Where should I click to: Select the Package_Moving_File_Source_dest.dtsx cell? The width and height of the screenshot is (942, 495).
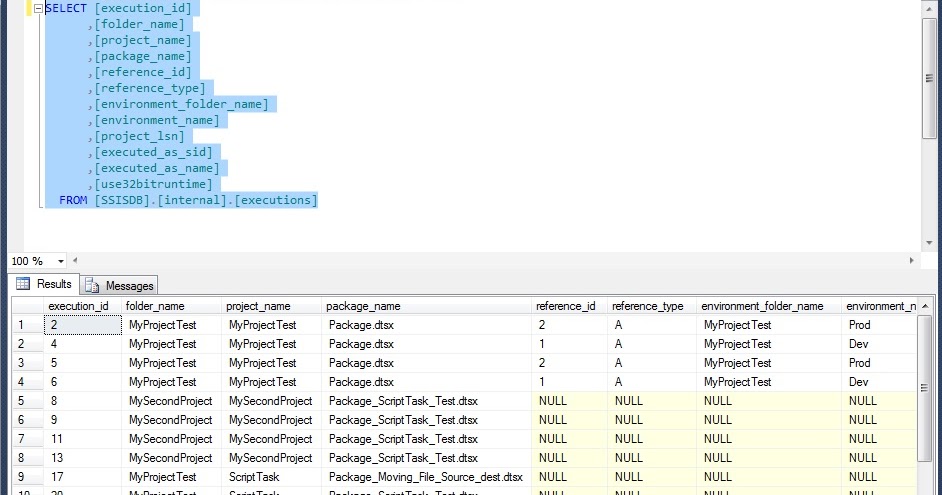[427, 477]
